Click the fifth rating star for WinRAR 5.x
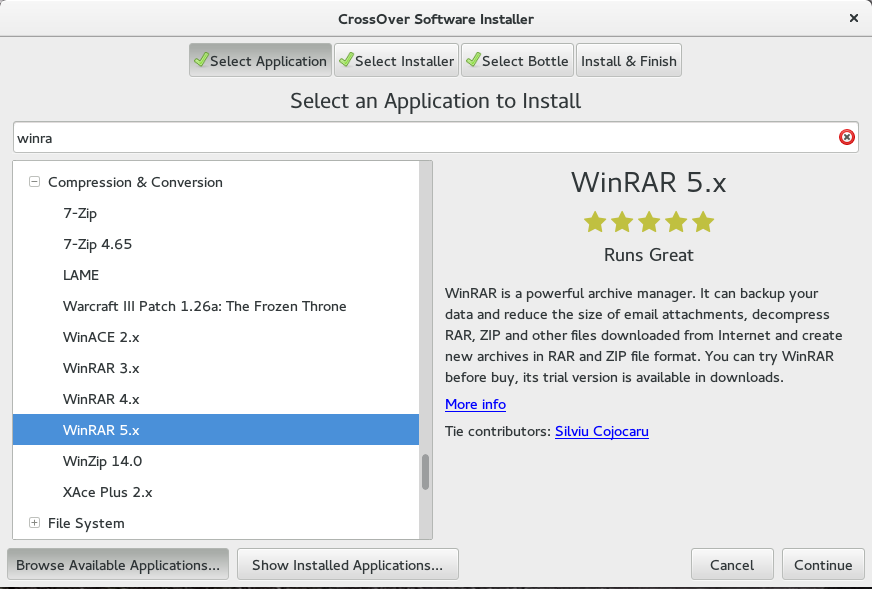This screenshot has height=589, width=872. click(x=703, y=222)
